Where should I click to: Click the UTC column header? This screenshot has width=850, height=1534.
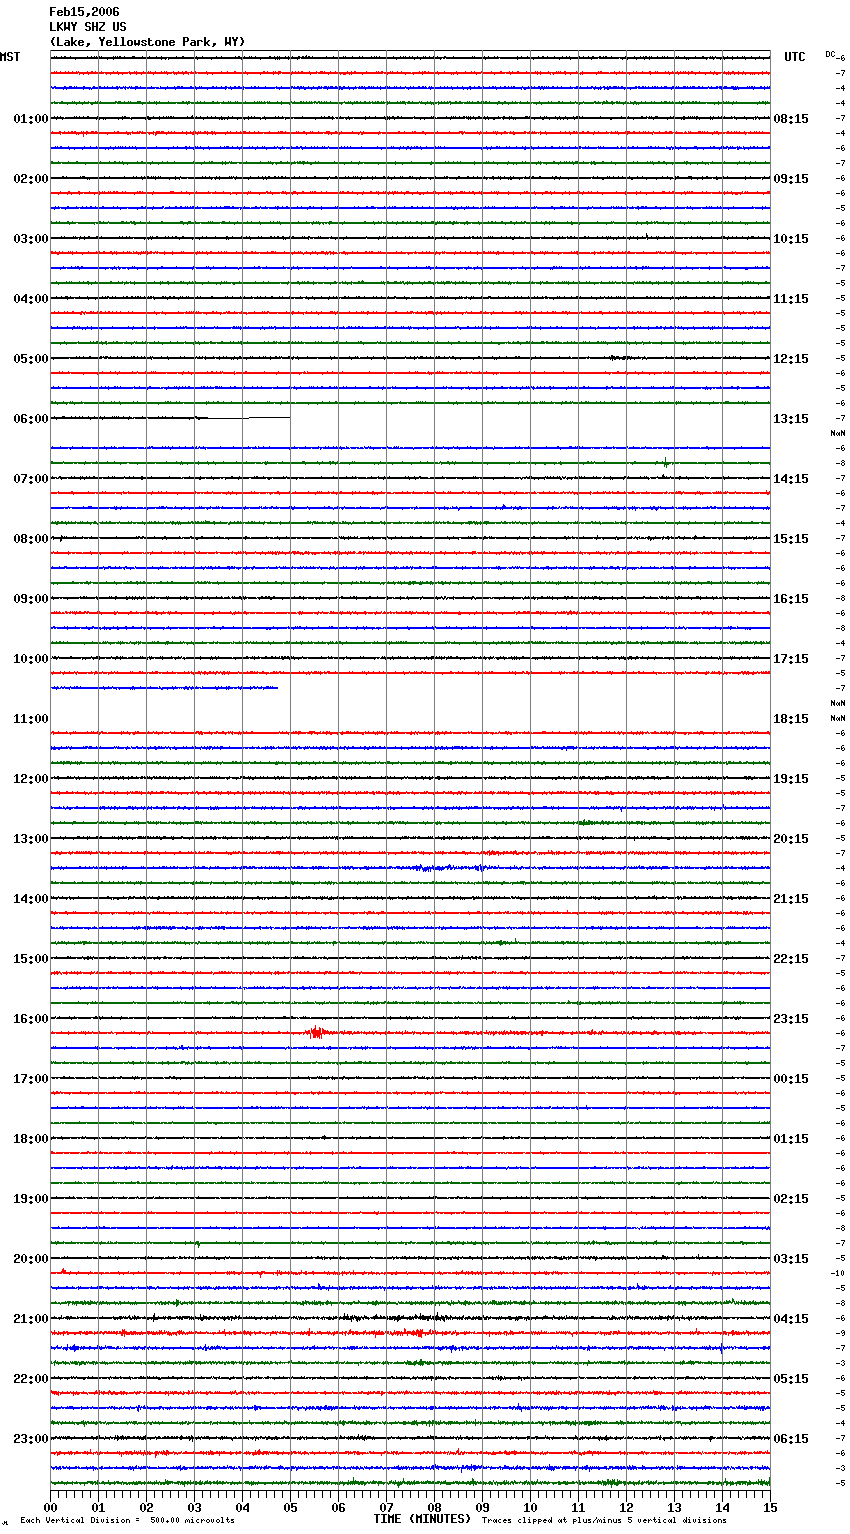pyautogui.click(x=795, y=57)
